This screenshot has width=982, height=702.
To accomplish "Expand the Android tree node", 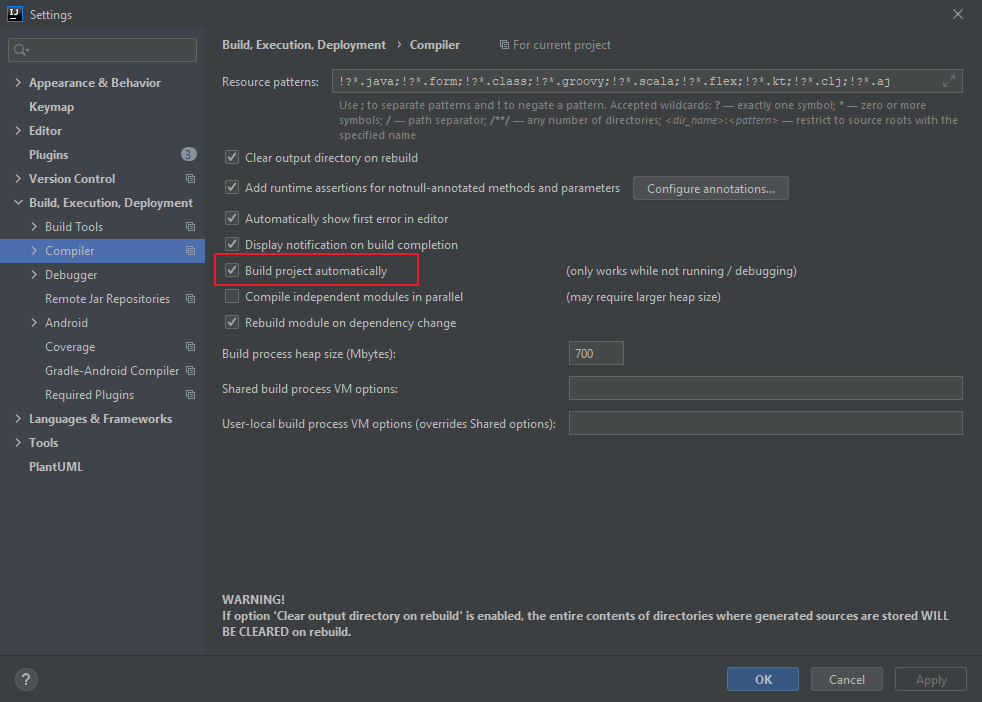I will tap(34, 322).
